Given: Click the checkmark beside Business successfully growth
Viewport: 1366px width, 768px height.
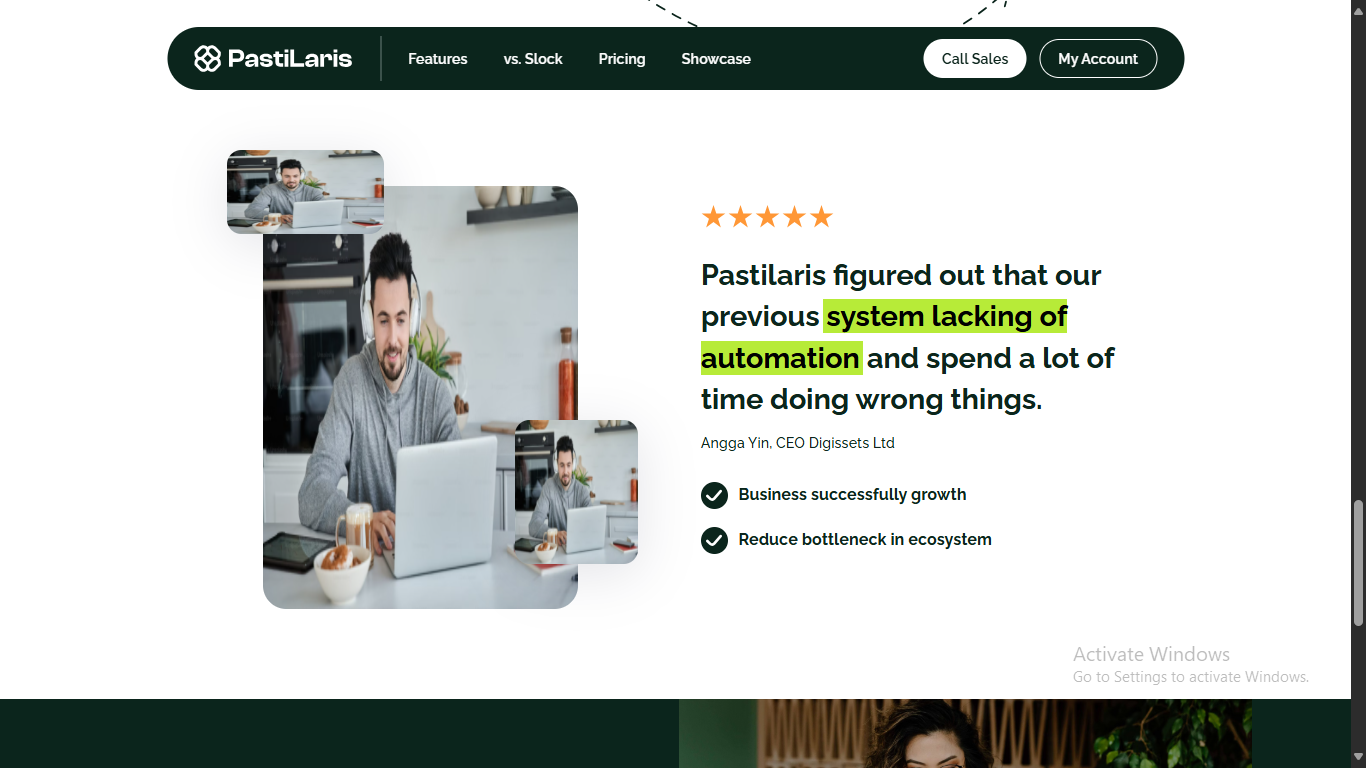Looking at the screenshot, I should coord(714,495).
